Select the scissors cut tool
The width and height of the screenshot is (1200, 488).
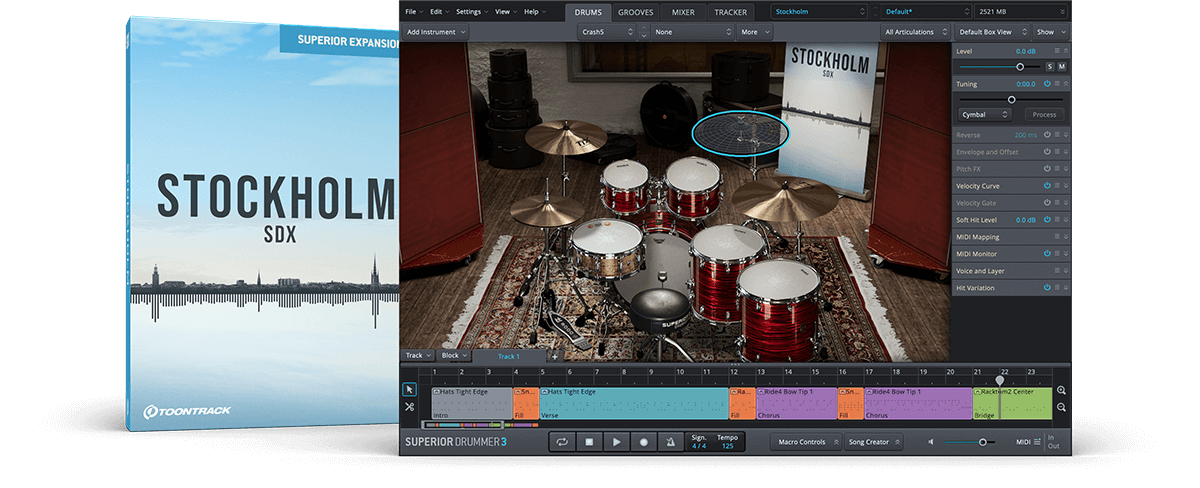[x=409, y=407]
